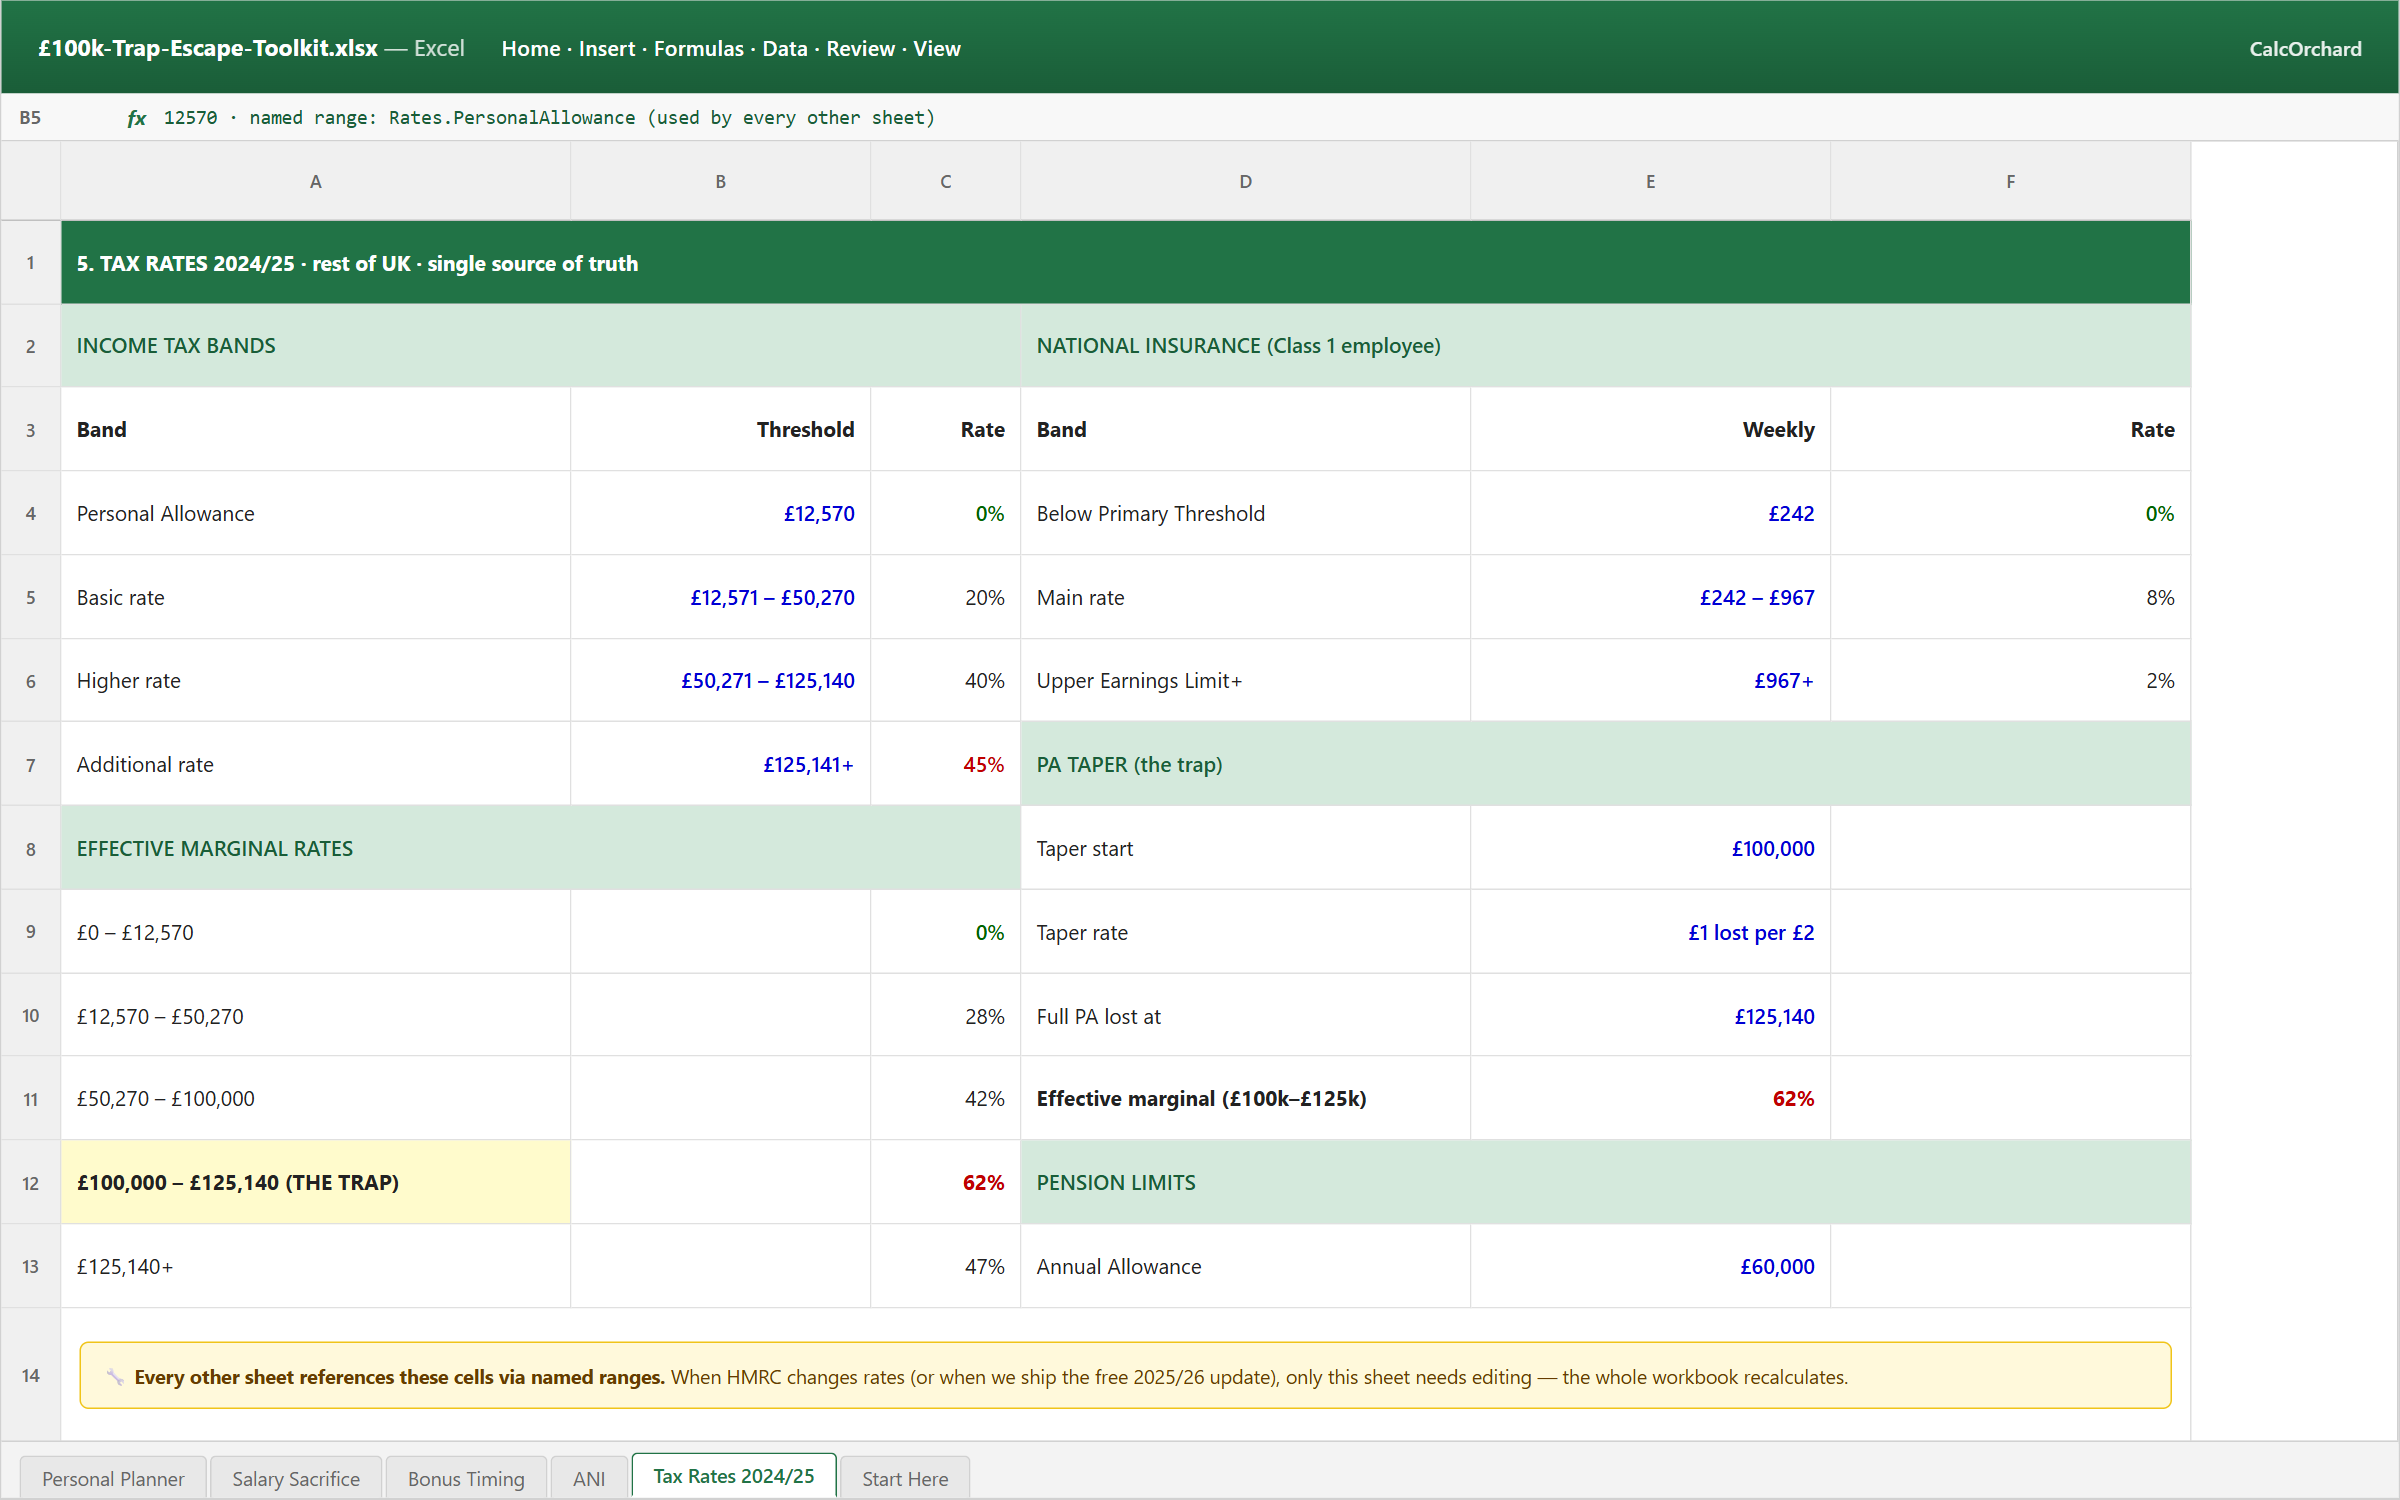This screenshot has width=2400, height=1500.
Task: Click the B5 name box
Action: coord(31,118)
